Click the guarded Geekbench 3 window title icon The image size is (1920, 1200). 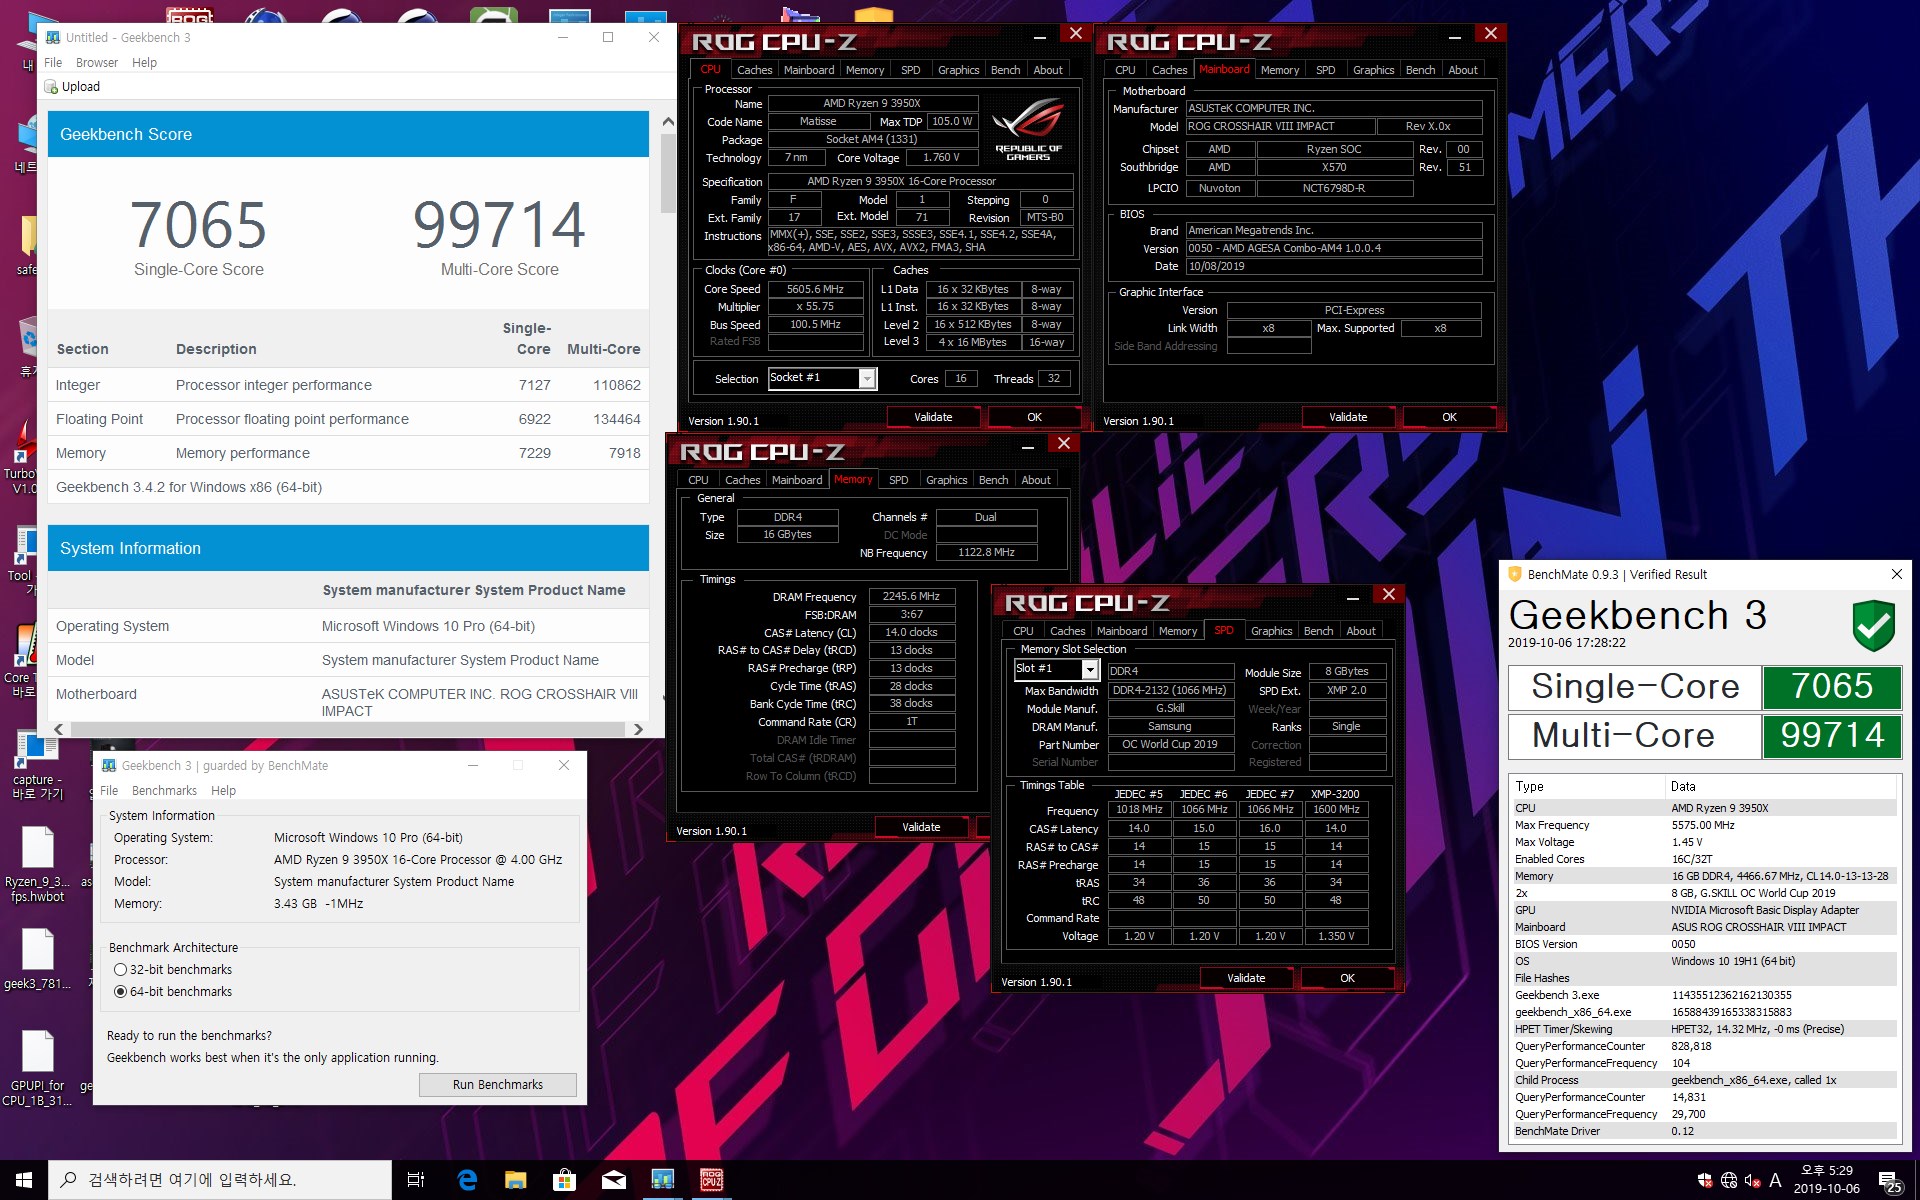(109, 765)
